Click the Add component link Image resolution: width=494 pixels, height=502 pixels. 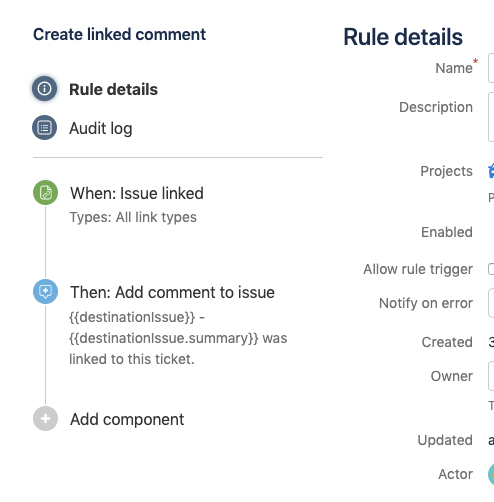[127, 419]
